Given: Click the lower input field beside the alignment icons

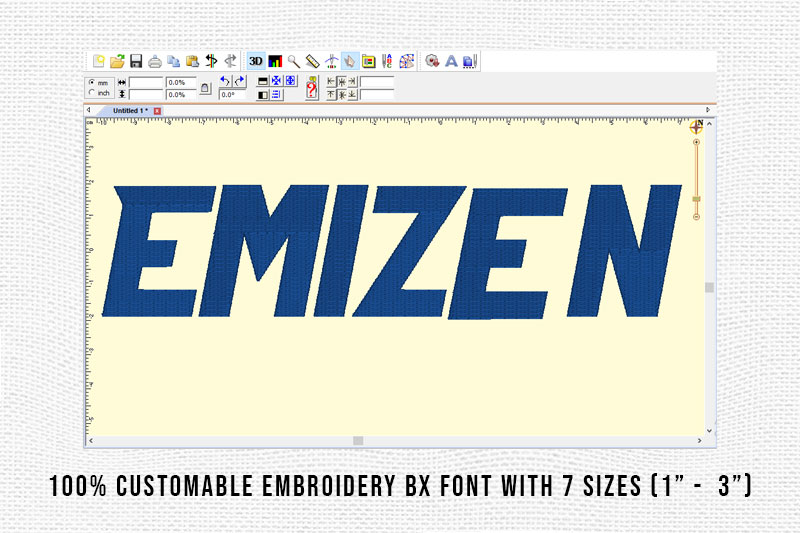Looking at the screenshot, I should point(377,95).
